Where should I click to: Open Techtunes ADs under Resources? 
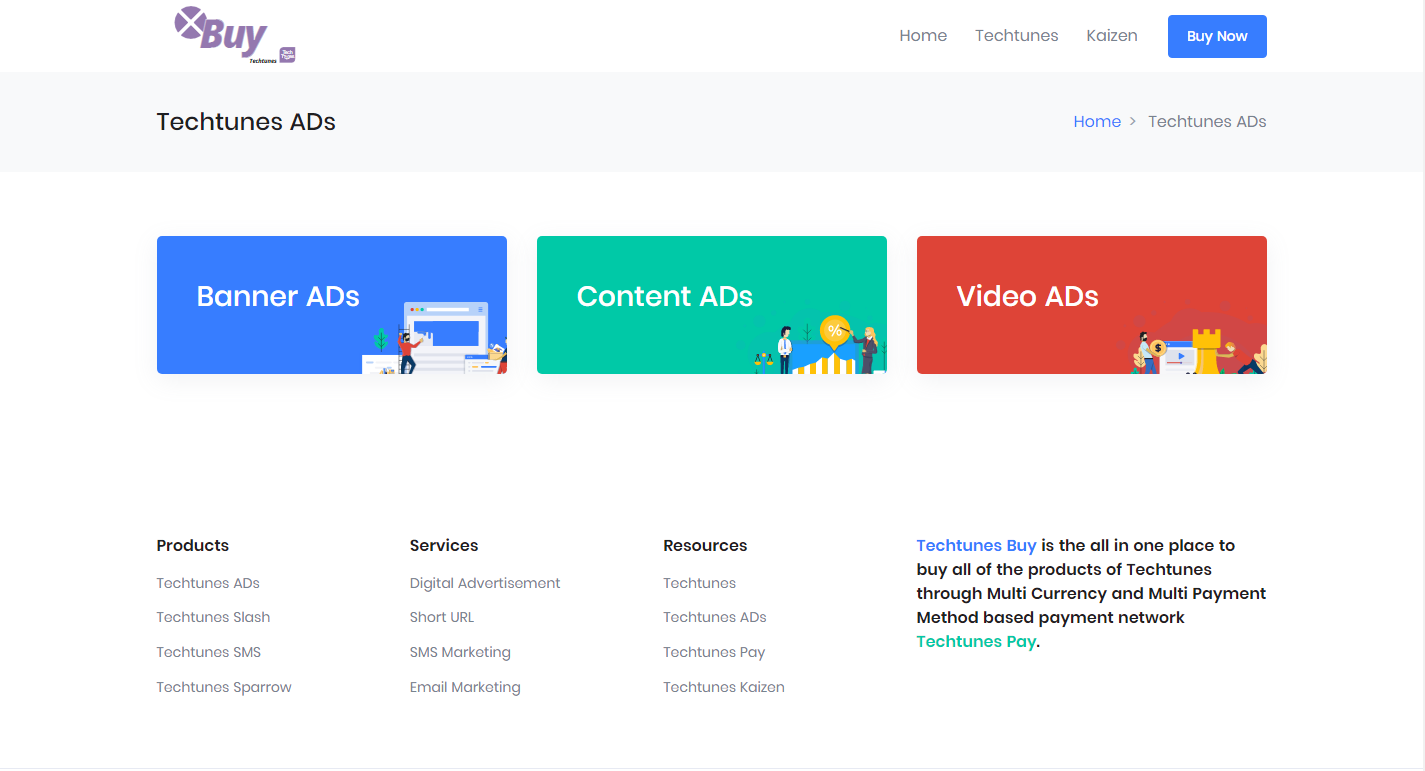click(715, 617)
